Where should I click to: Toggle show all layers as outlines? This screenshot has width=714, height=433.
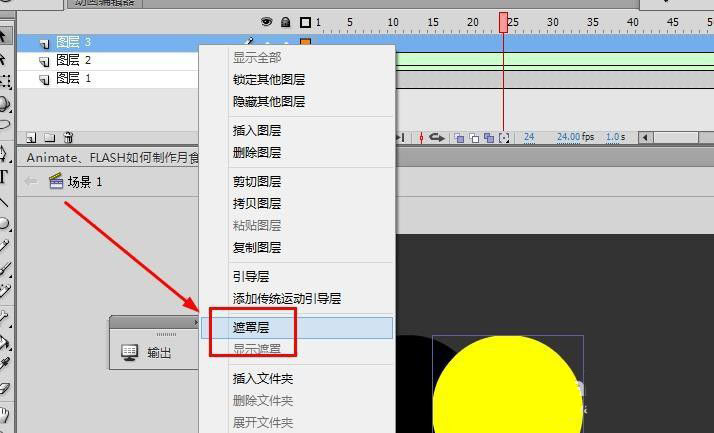coord(306,22)
